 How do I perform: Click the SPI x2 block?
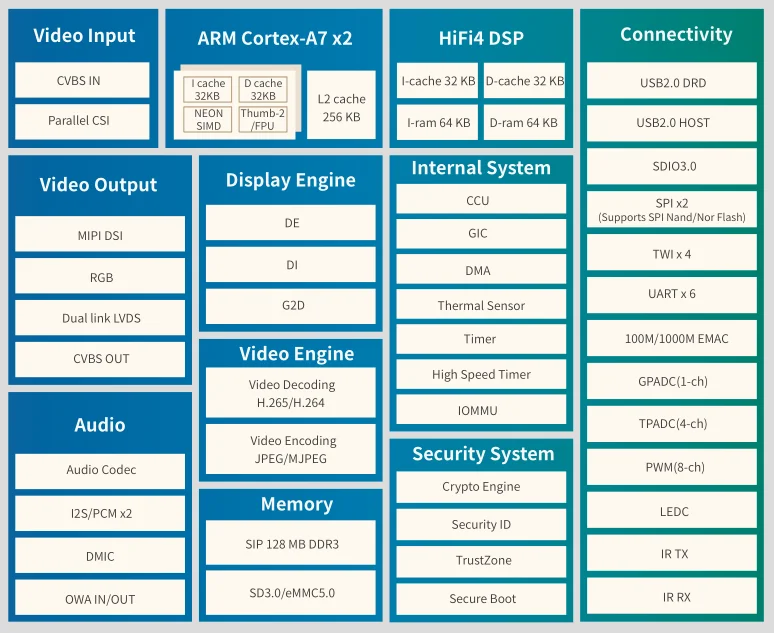click(672, 209)
